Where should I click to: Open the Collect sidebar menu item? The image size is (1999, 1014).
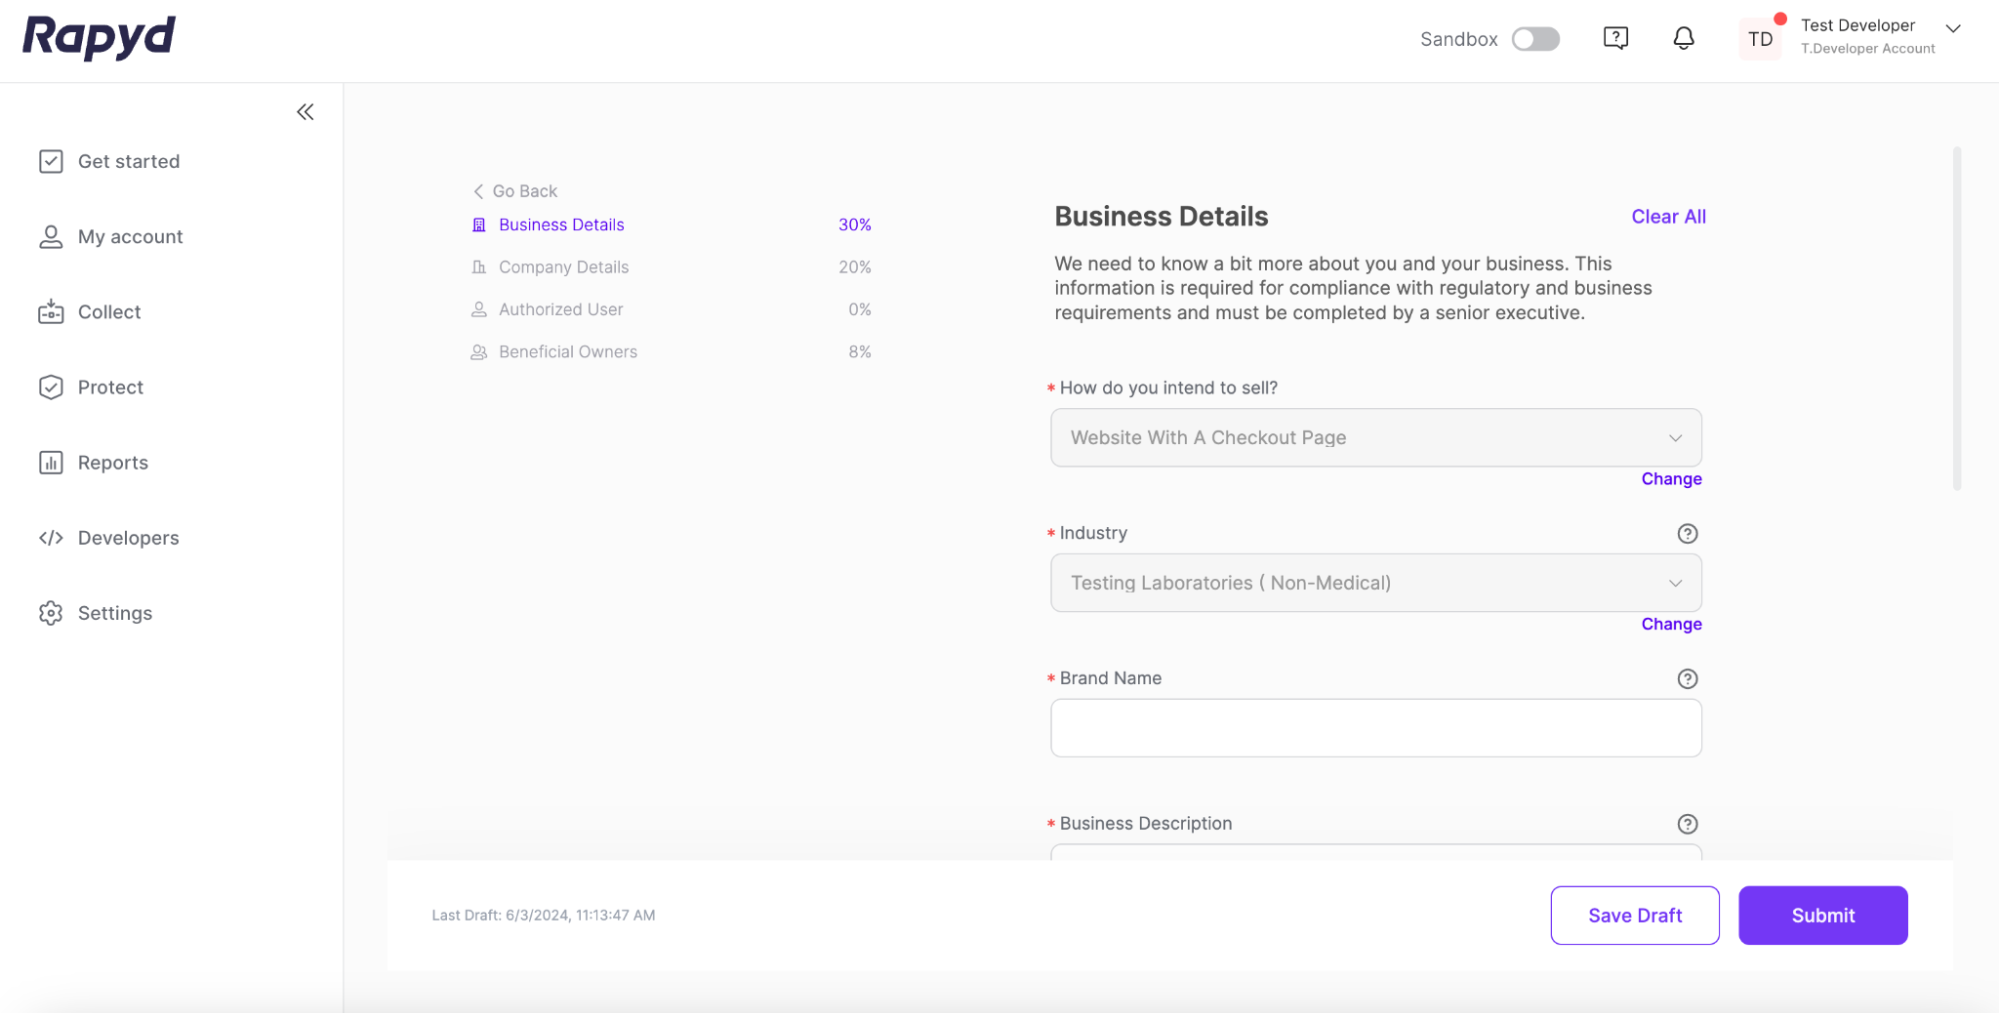point(109,312)
